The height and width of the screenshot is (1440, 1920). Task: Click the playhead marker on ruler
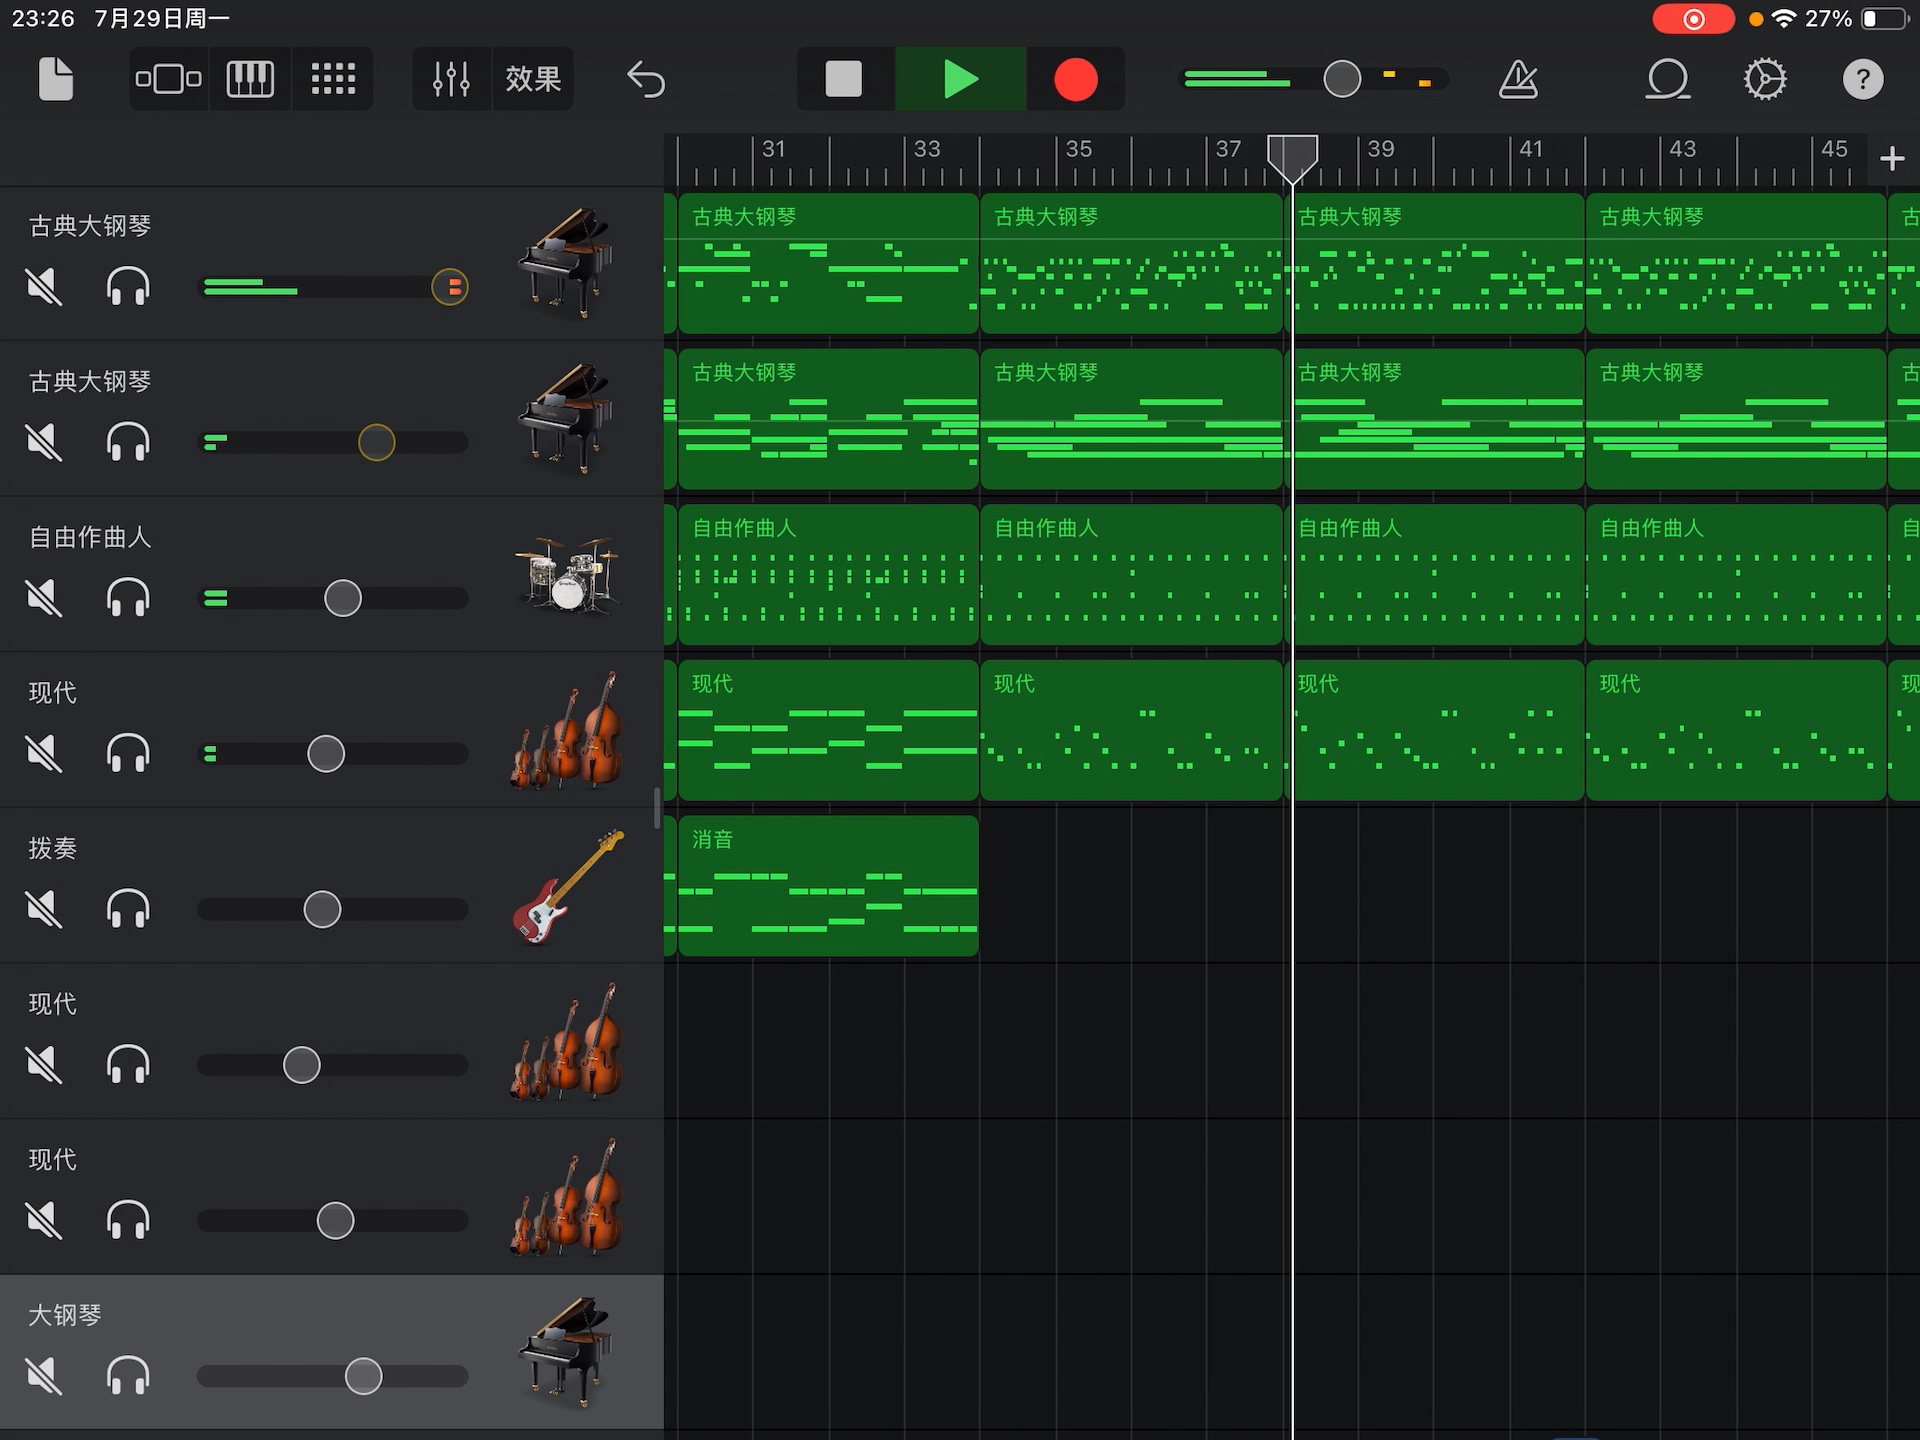(x=1292, y=158)
